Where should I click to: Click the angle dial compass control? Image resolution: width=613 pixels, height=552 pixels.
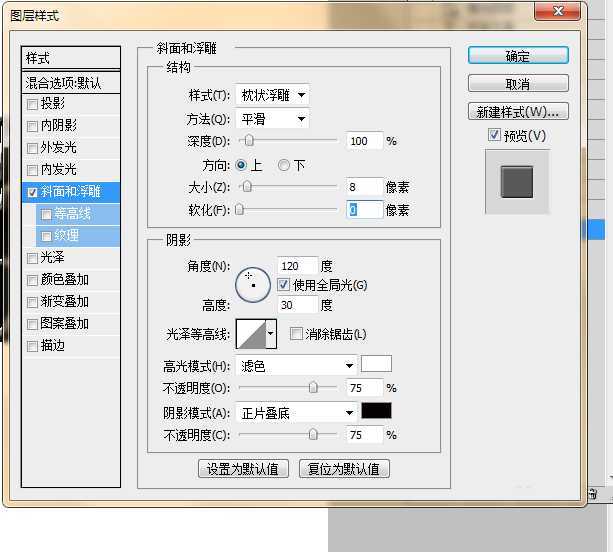tap(253, 284)
